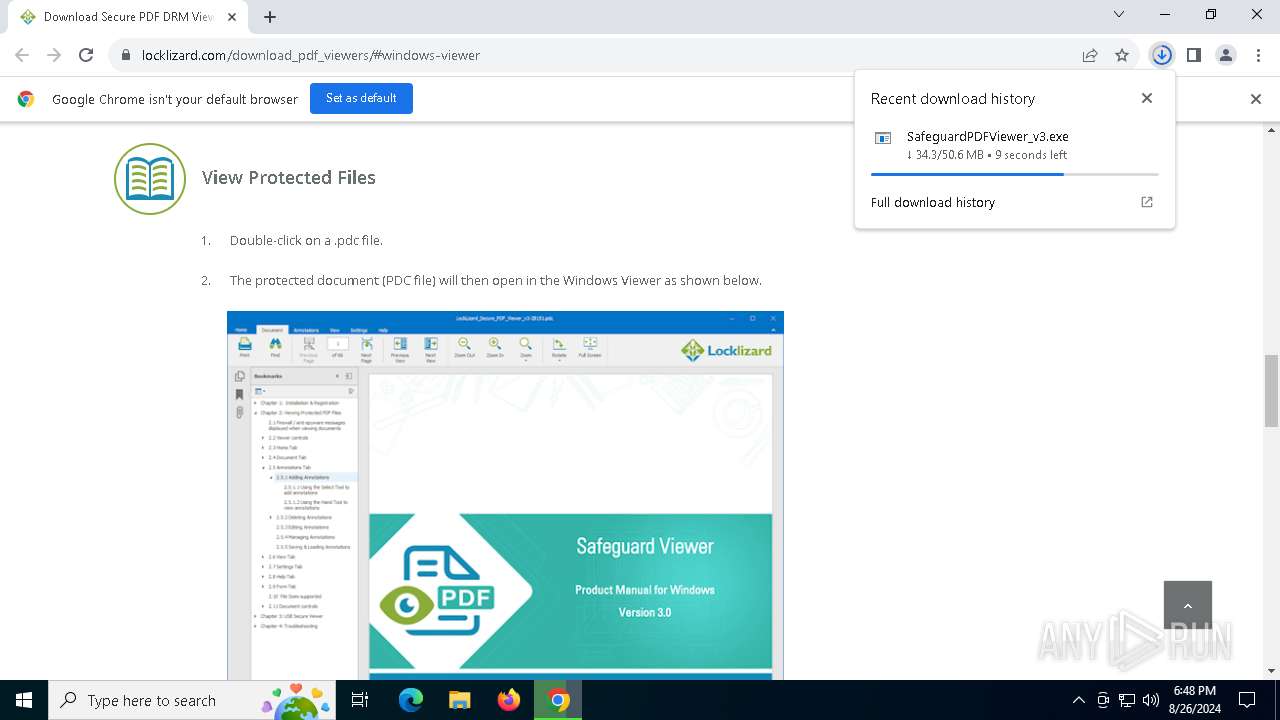Open Task View on taskbar
Viewport: 1280px width, 720px height.
point(360,700)
